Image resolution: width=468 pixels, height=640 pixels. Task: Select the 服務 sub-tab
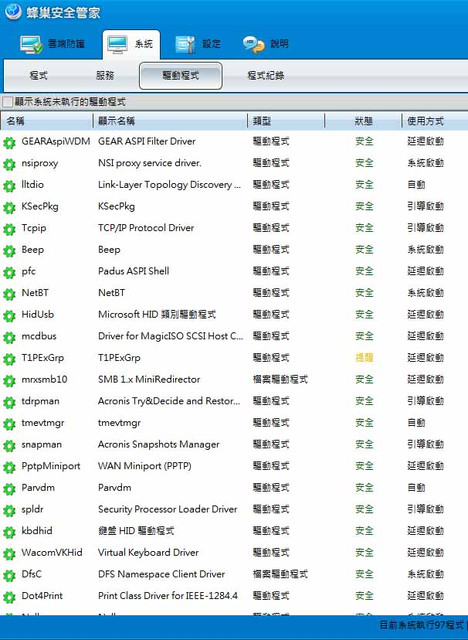[105, 76]
